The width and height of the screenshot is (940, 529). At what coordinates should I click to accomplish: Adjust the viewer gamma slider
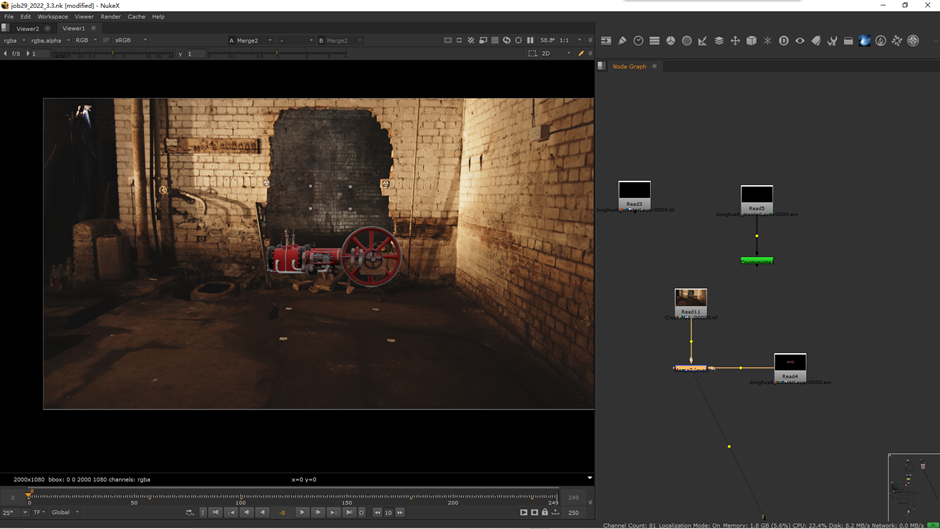(x=277, y=54)
